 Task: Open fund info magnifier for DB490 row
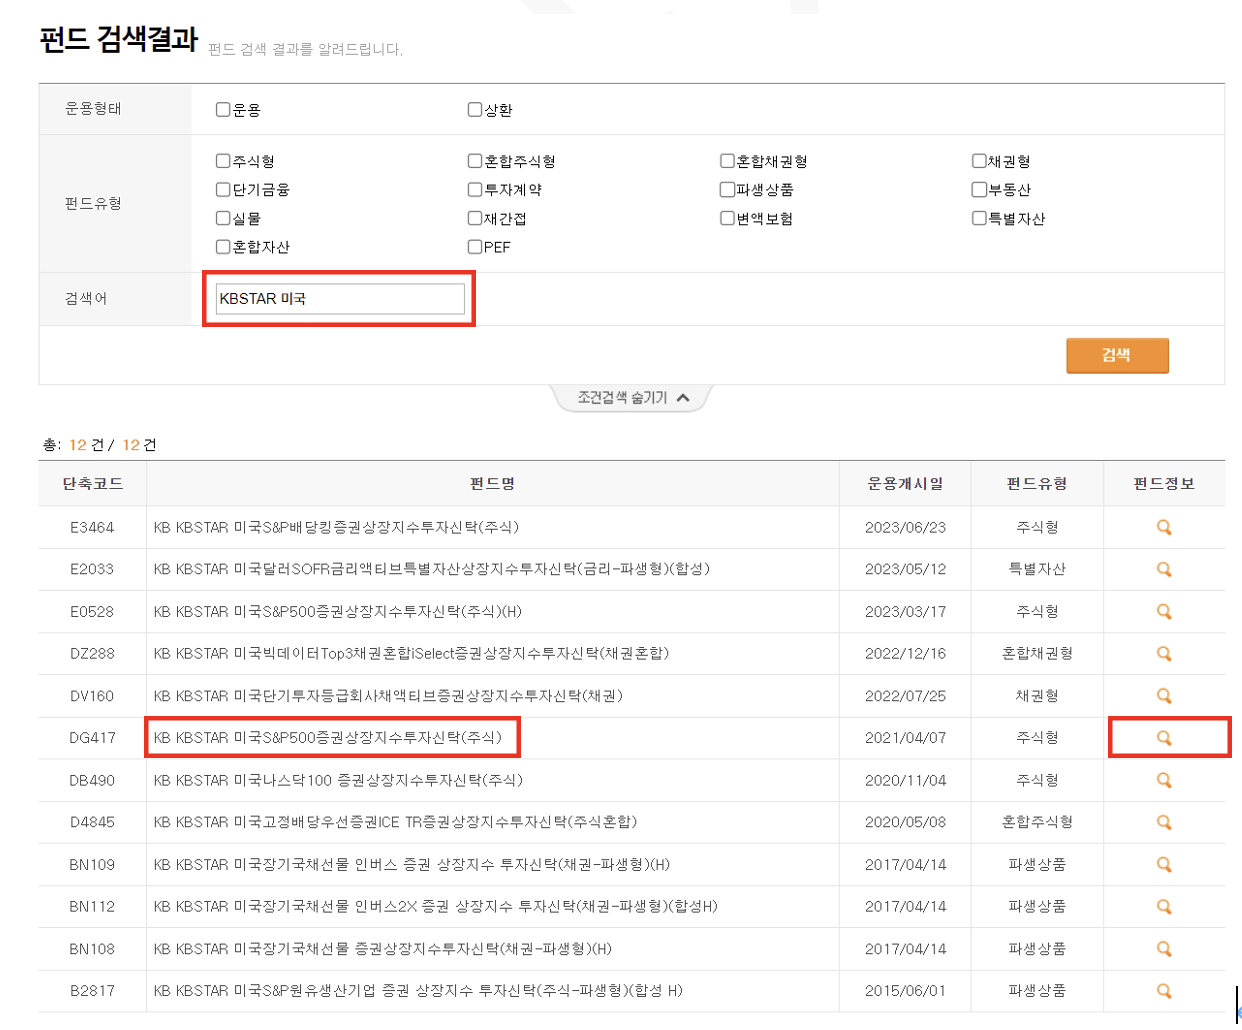coord(1164,780)
